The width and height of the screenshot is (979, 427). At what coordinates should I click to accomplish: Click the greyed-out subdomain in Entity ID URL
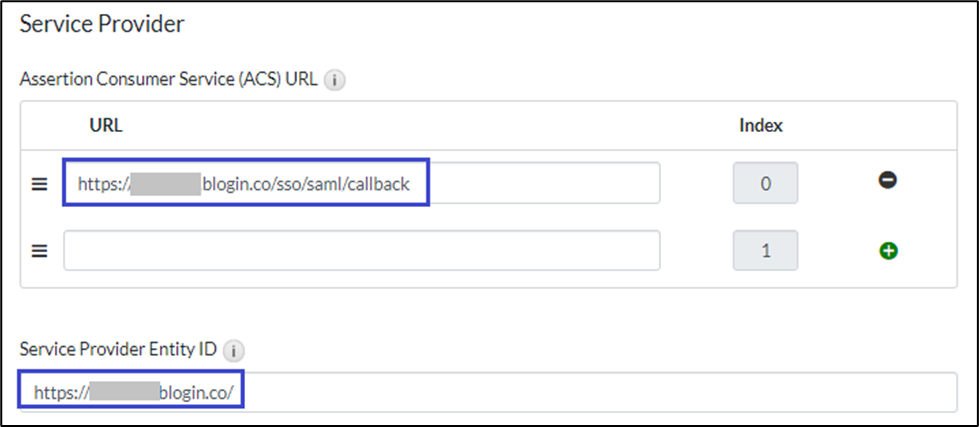(124, 392)
